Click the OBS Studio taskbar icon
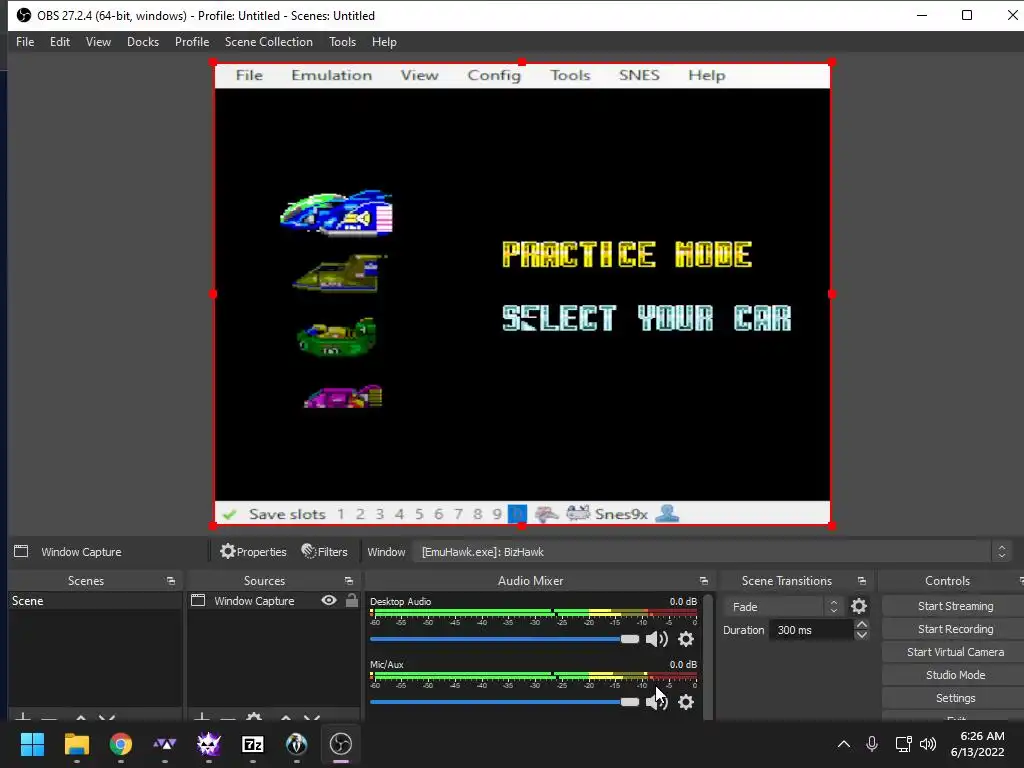 [341, 744]
